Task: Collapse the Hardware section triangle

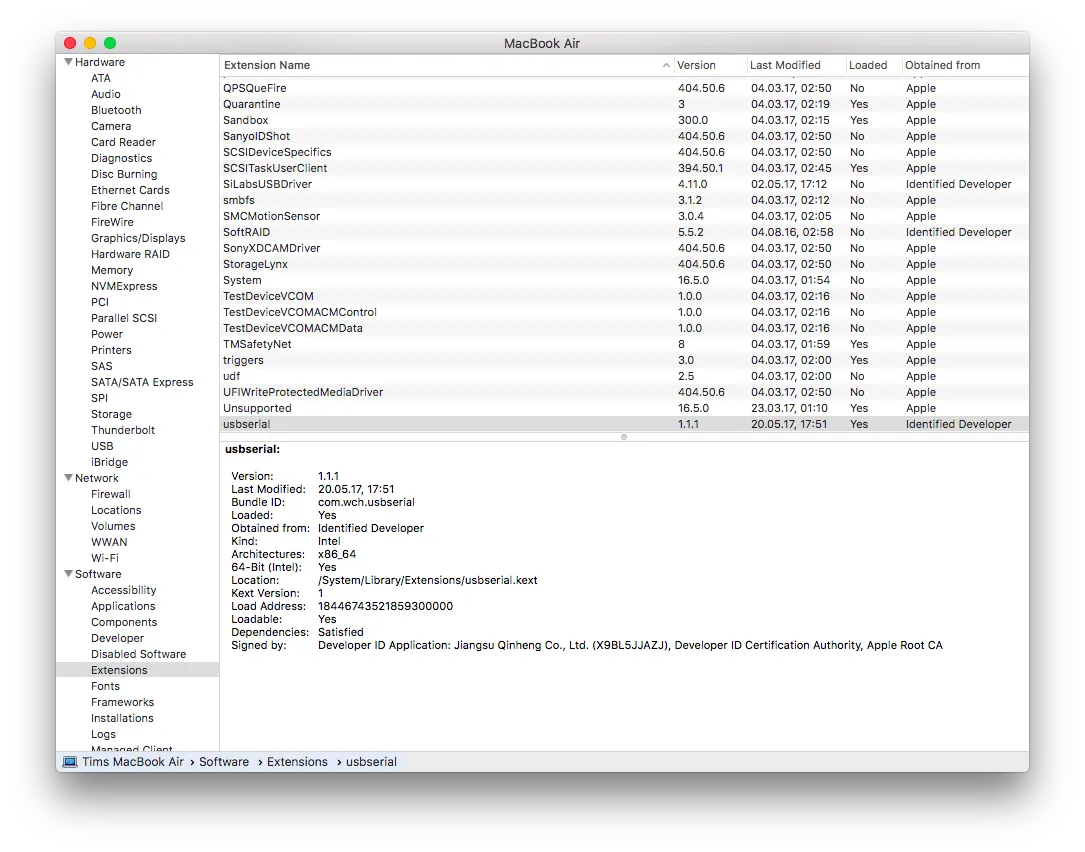Action: 69,62
